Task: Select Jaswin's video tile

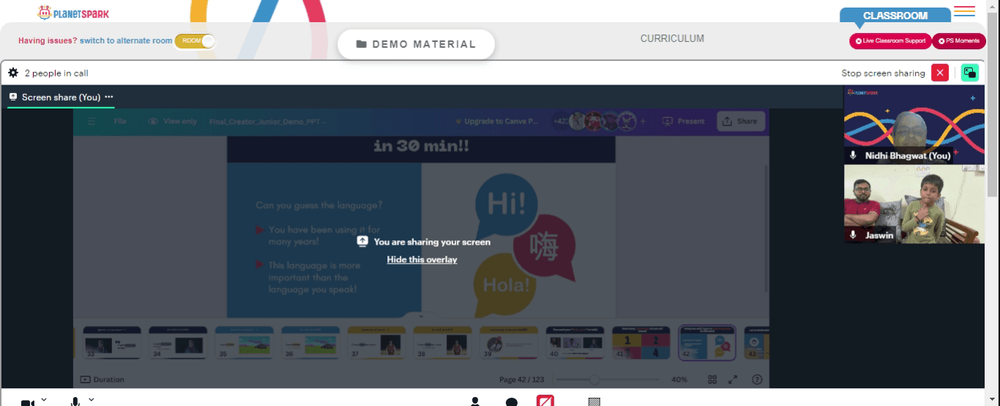Action: (x=914, y=204)
